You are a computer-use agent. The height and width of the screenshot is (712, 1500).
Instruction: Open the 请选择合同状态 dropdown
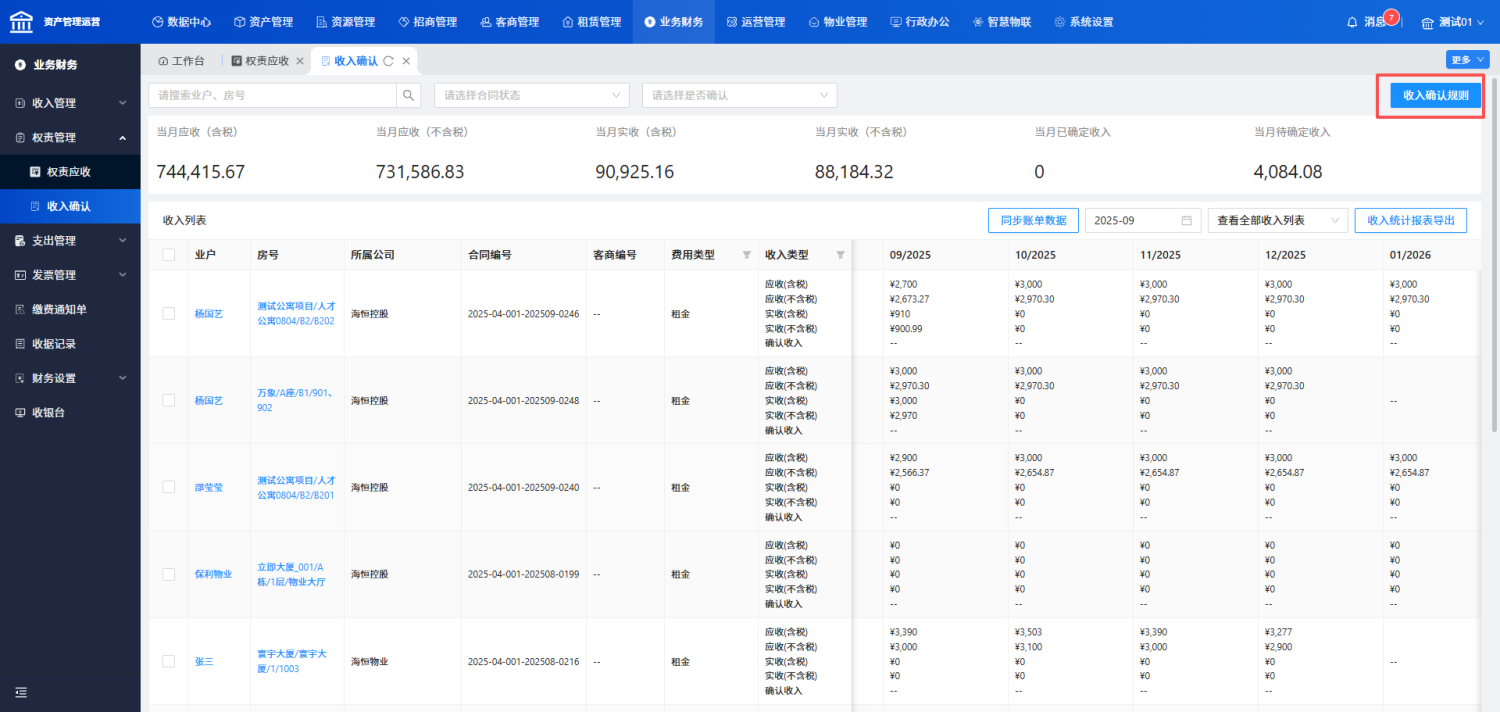coord(531,95)
